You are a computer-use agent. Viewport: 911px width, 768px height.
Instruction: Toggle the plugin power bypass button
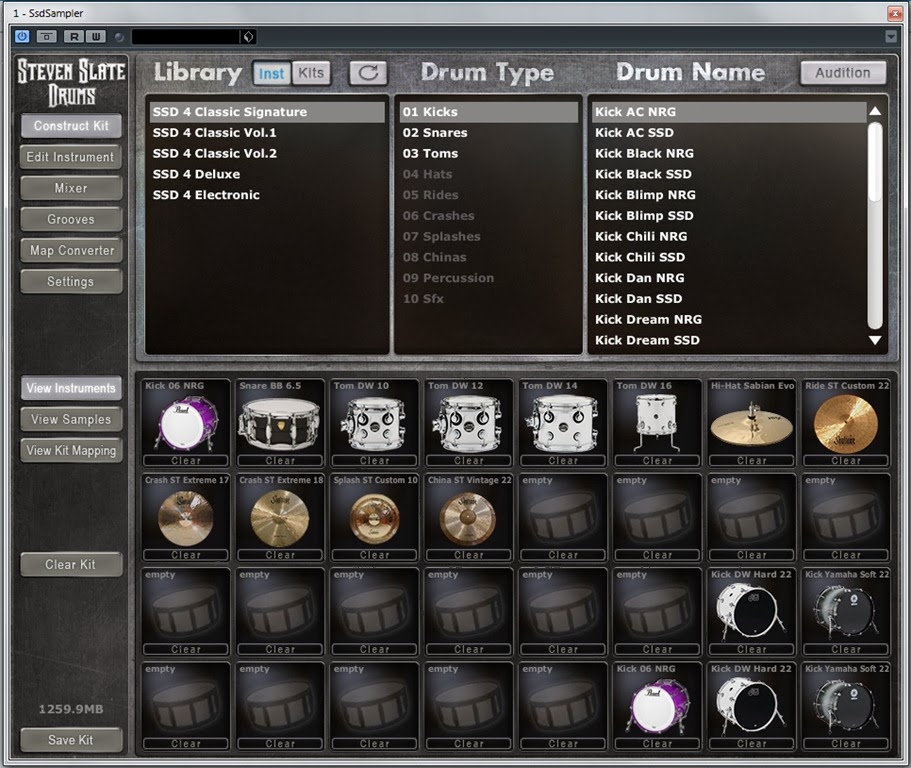click(x=22, y=37)
